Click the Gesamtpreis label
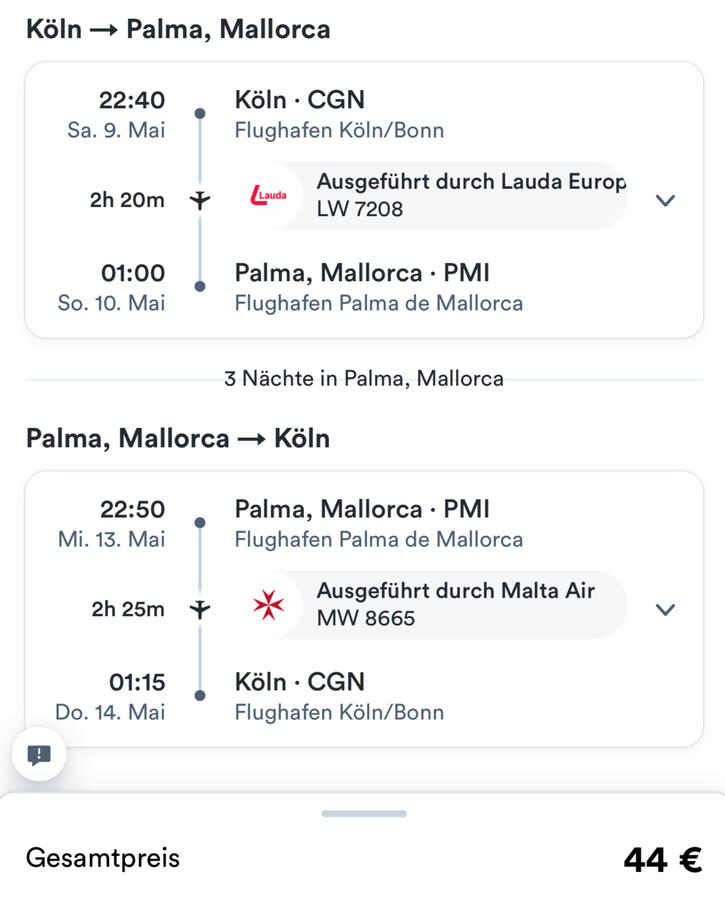The height and width of the screenshot is (900, 725). click(x=103, y=857)
